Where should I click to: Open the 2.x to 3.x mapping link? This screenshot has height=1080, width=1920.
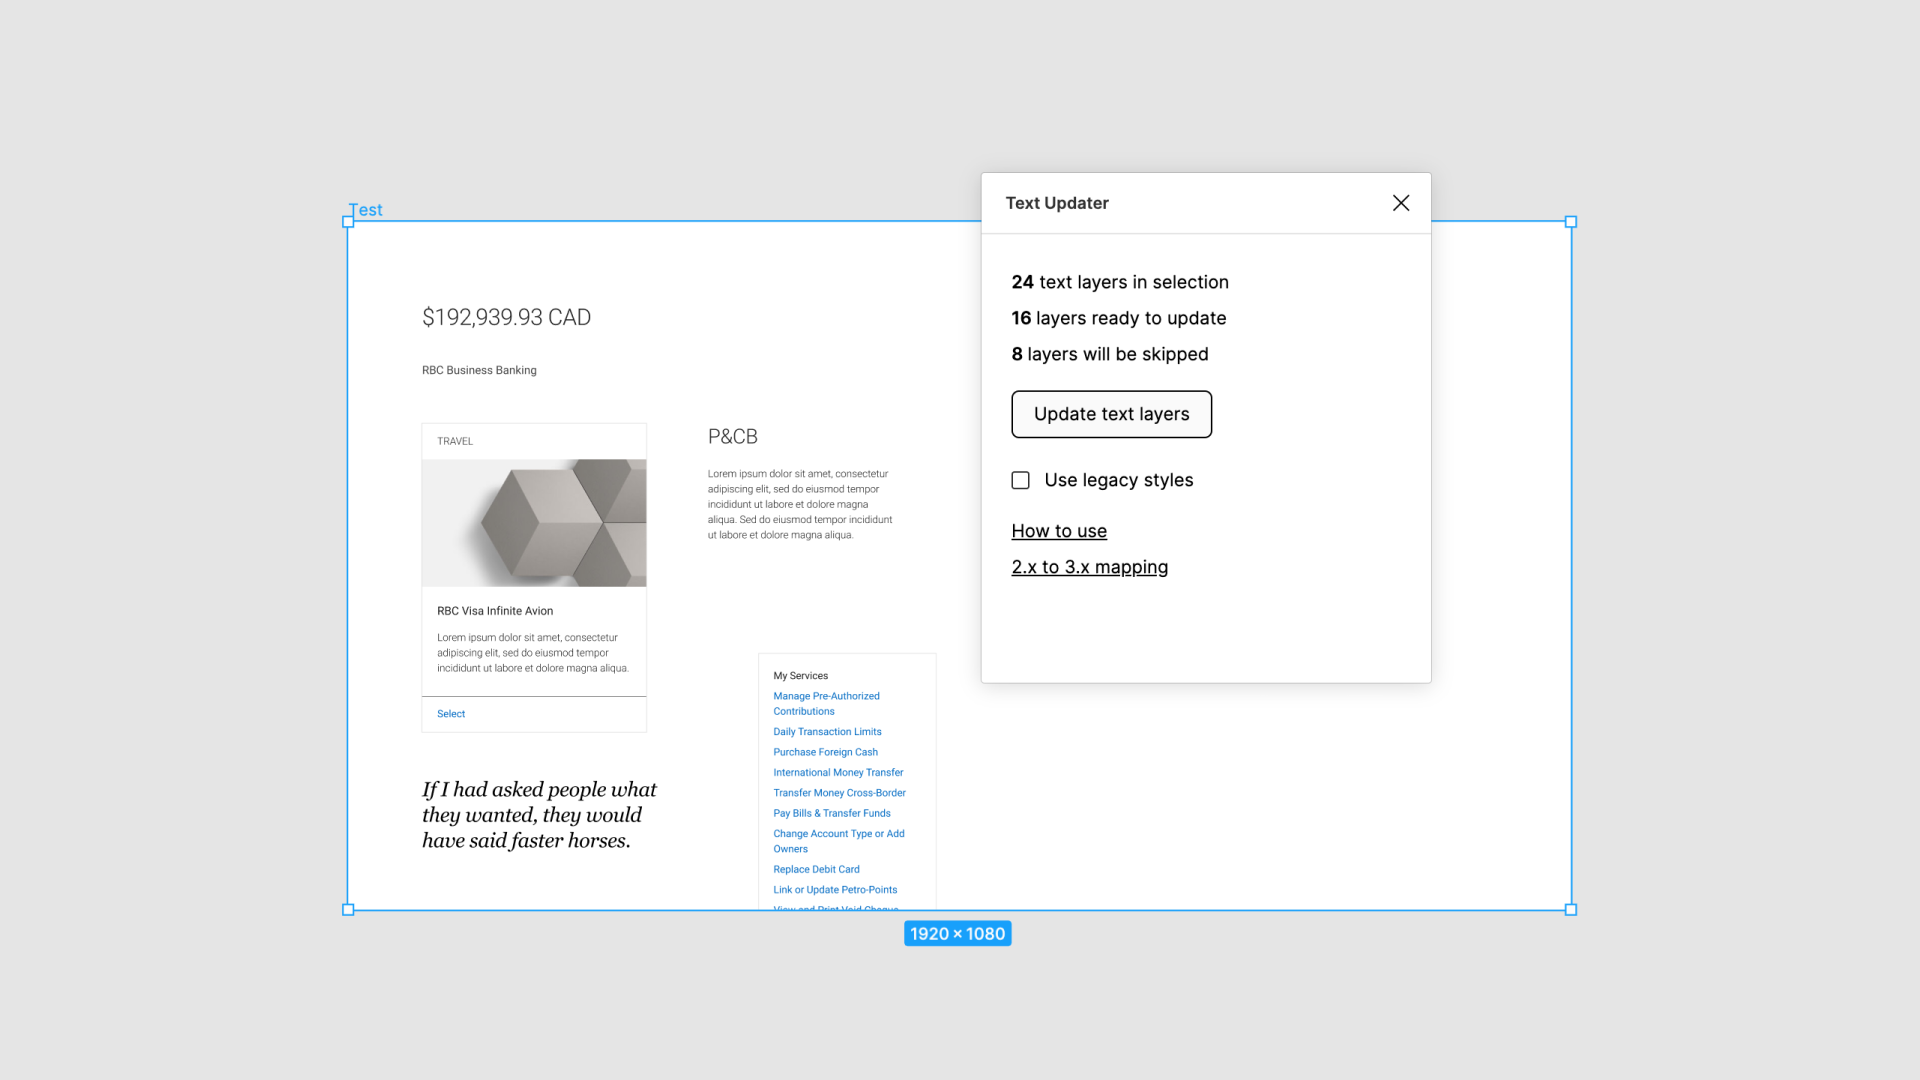click(1089, 567)
